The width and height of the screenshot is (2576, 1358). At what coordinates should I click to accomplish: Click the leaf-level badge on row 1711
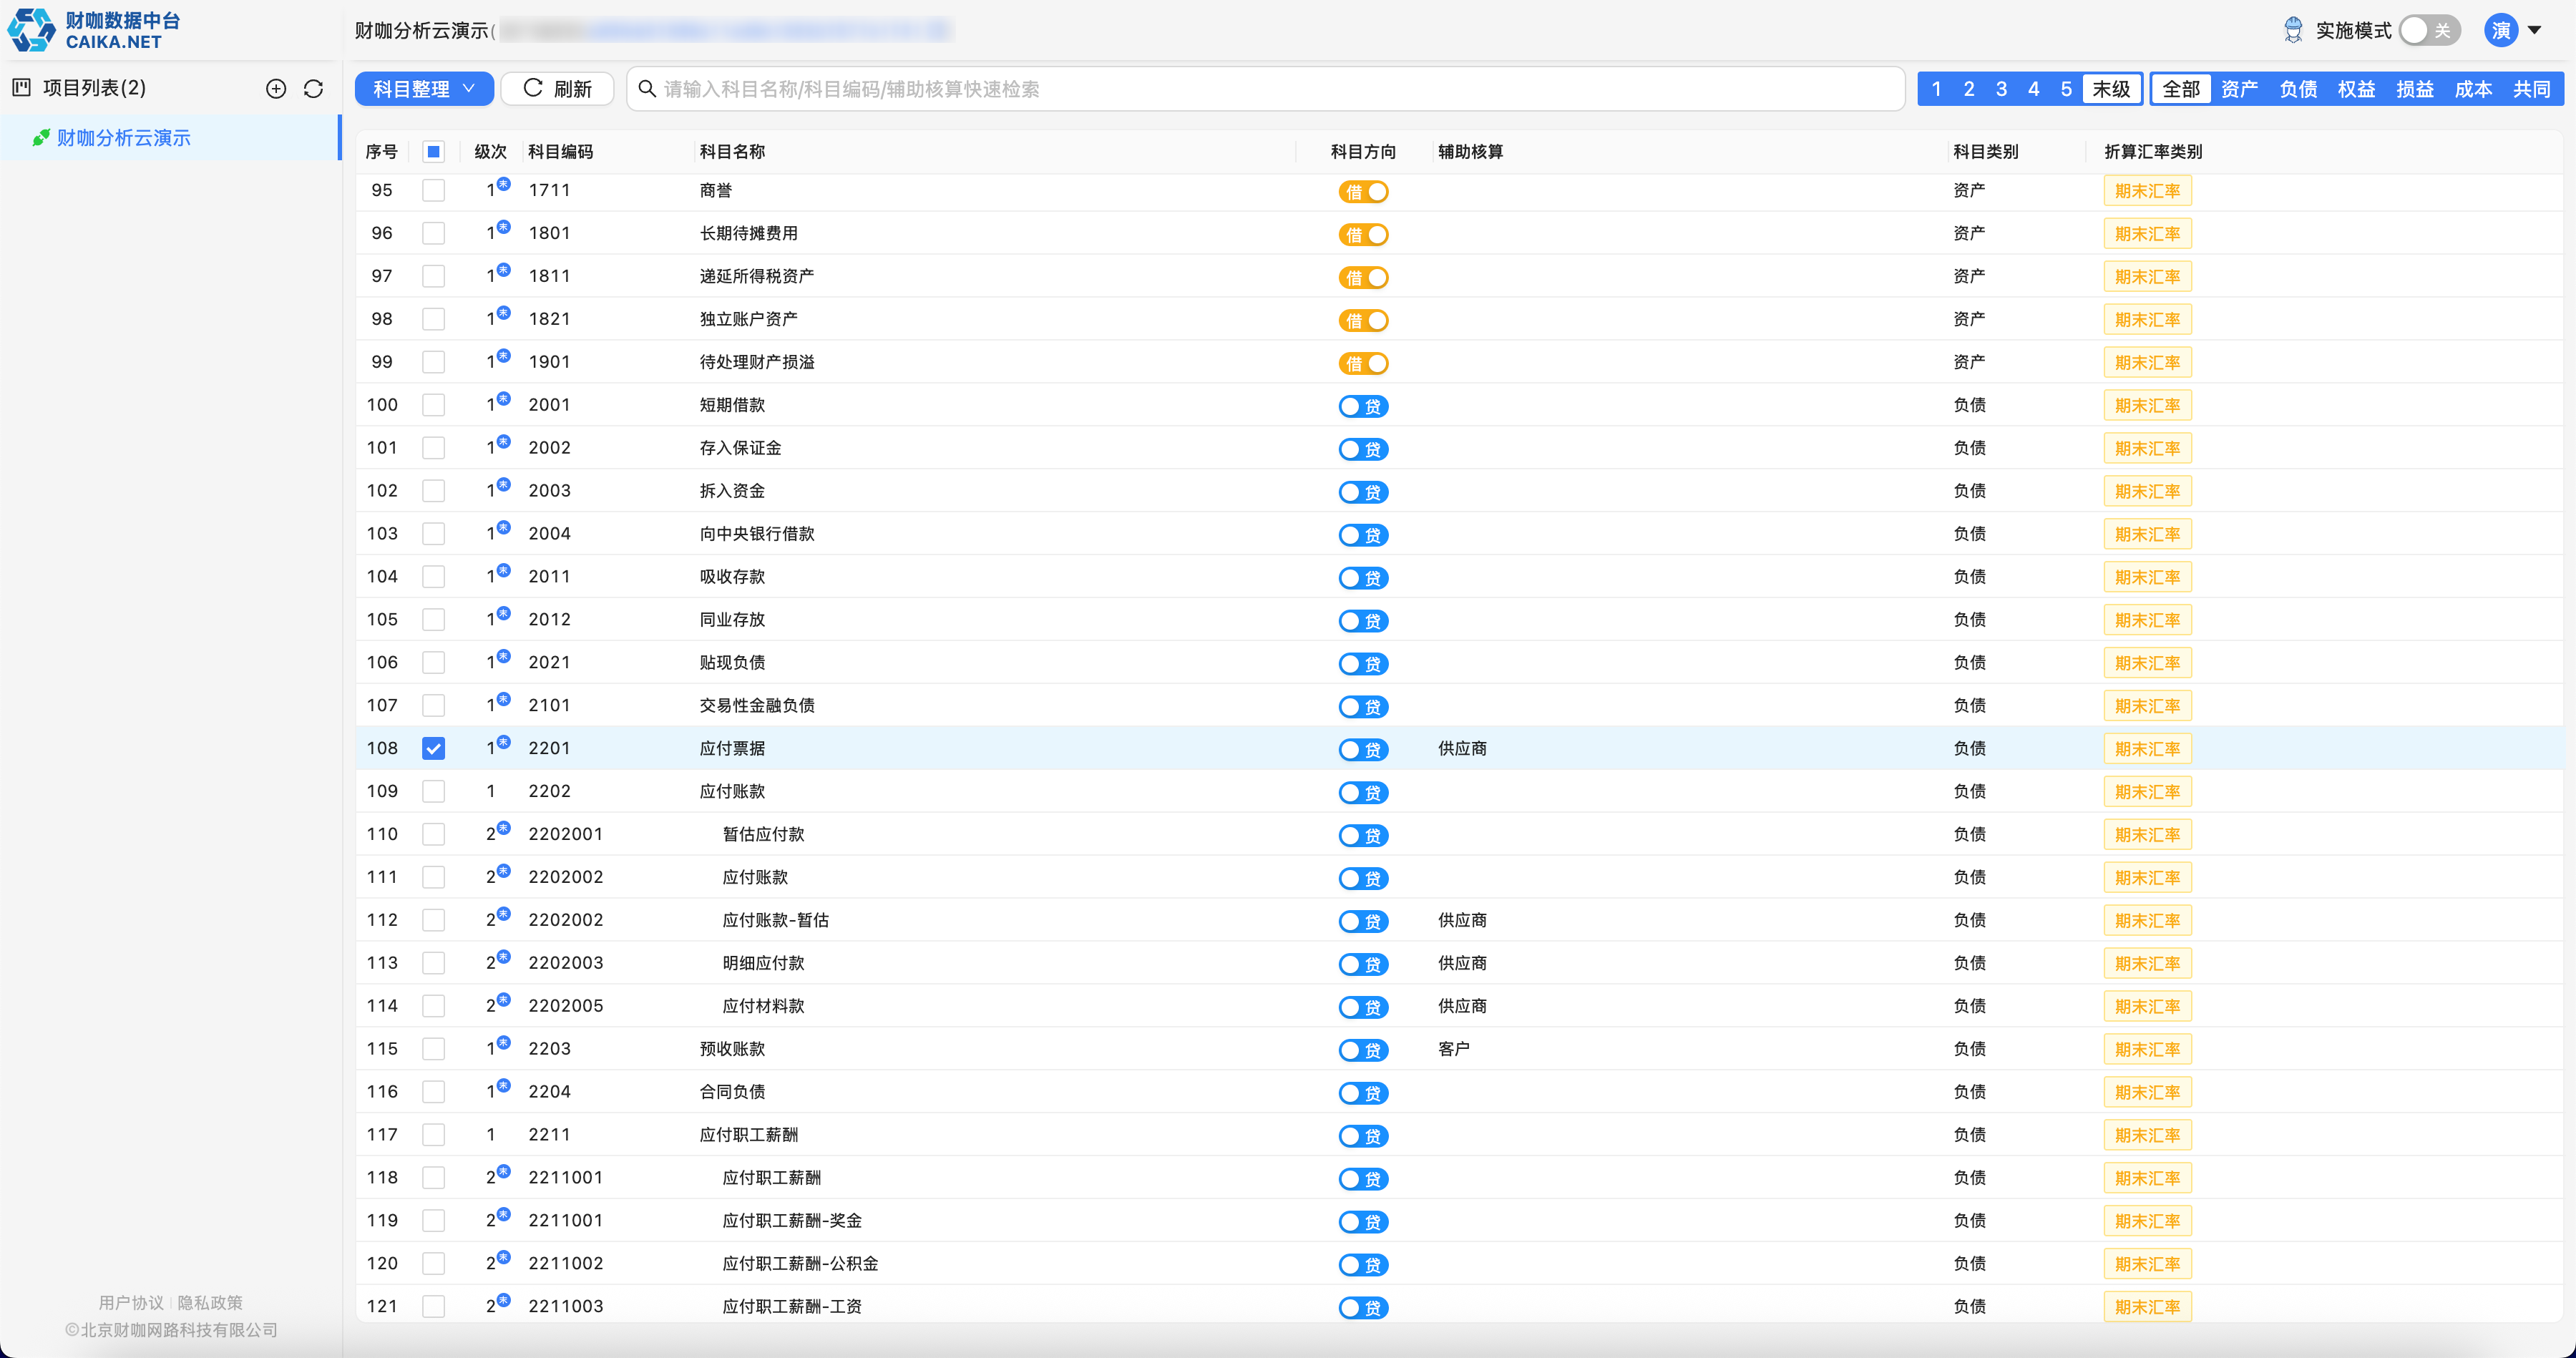point(504,184)
